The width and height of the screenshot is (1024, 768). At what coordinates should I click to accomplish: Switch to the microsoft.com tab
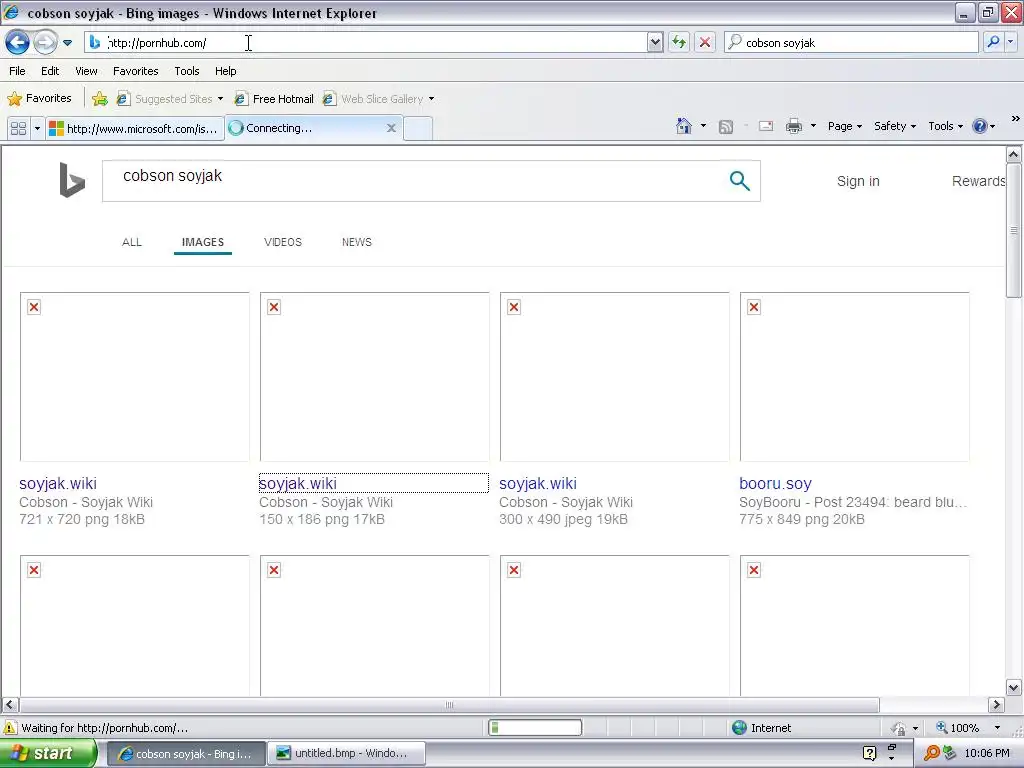coord(135,128)
